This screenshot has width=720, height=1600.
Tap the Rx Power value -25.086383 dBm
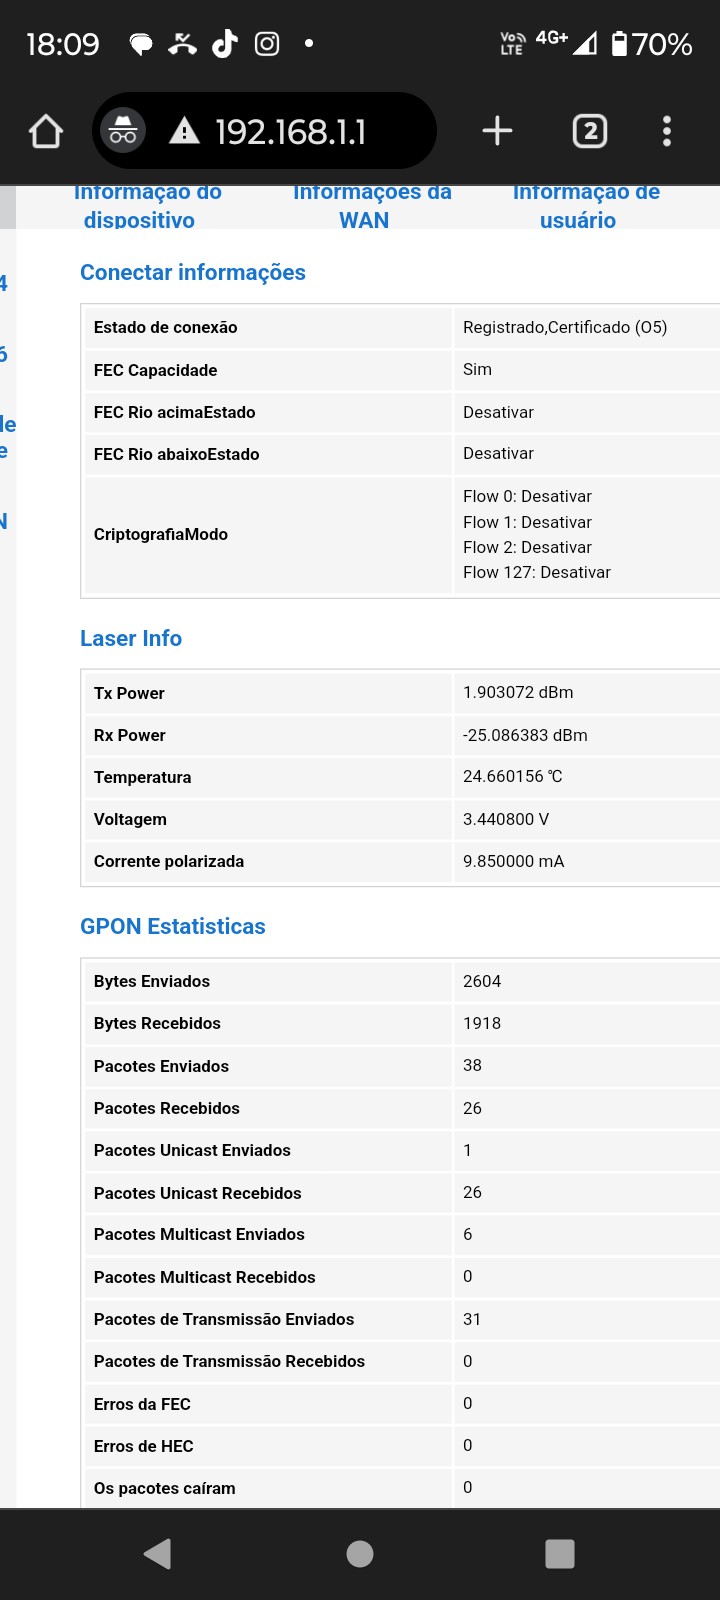coord(525,735)
